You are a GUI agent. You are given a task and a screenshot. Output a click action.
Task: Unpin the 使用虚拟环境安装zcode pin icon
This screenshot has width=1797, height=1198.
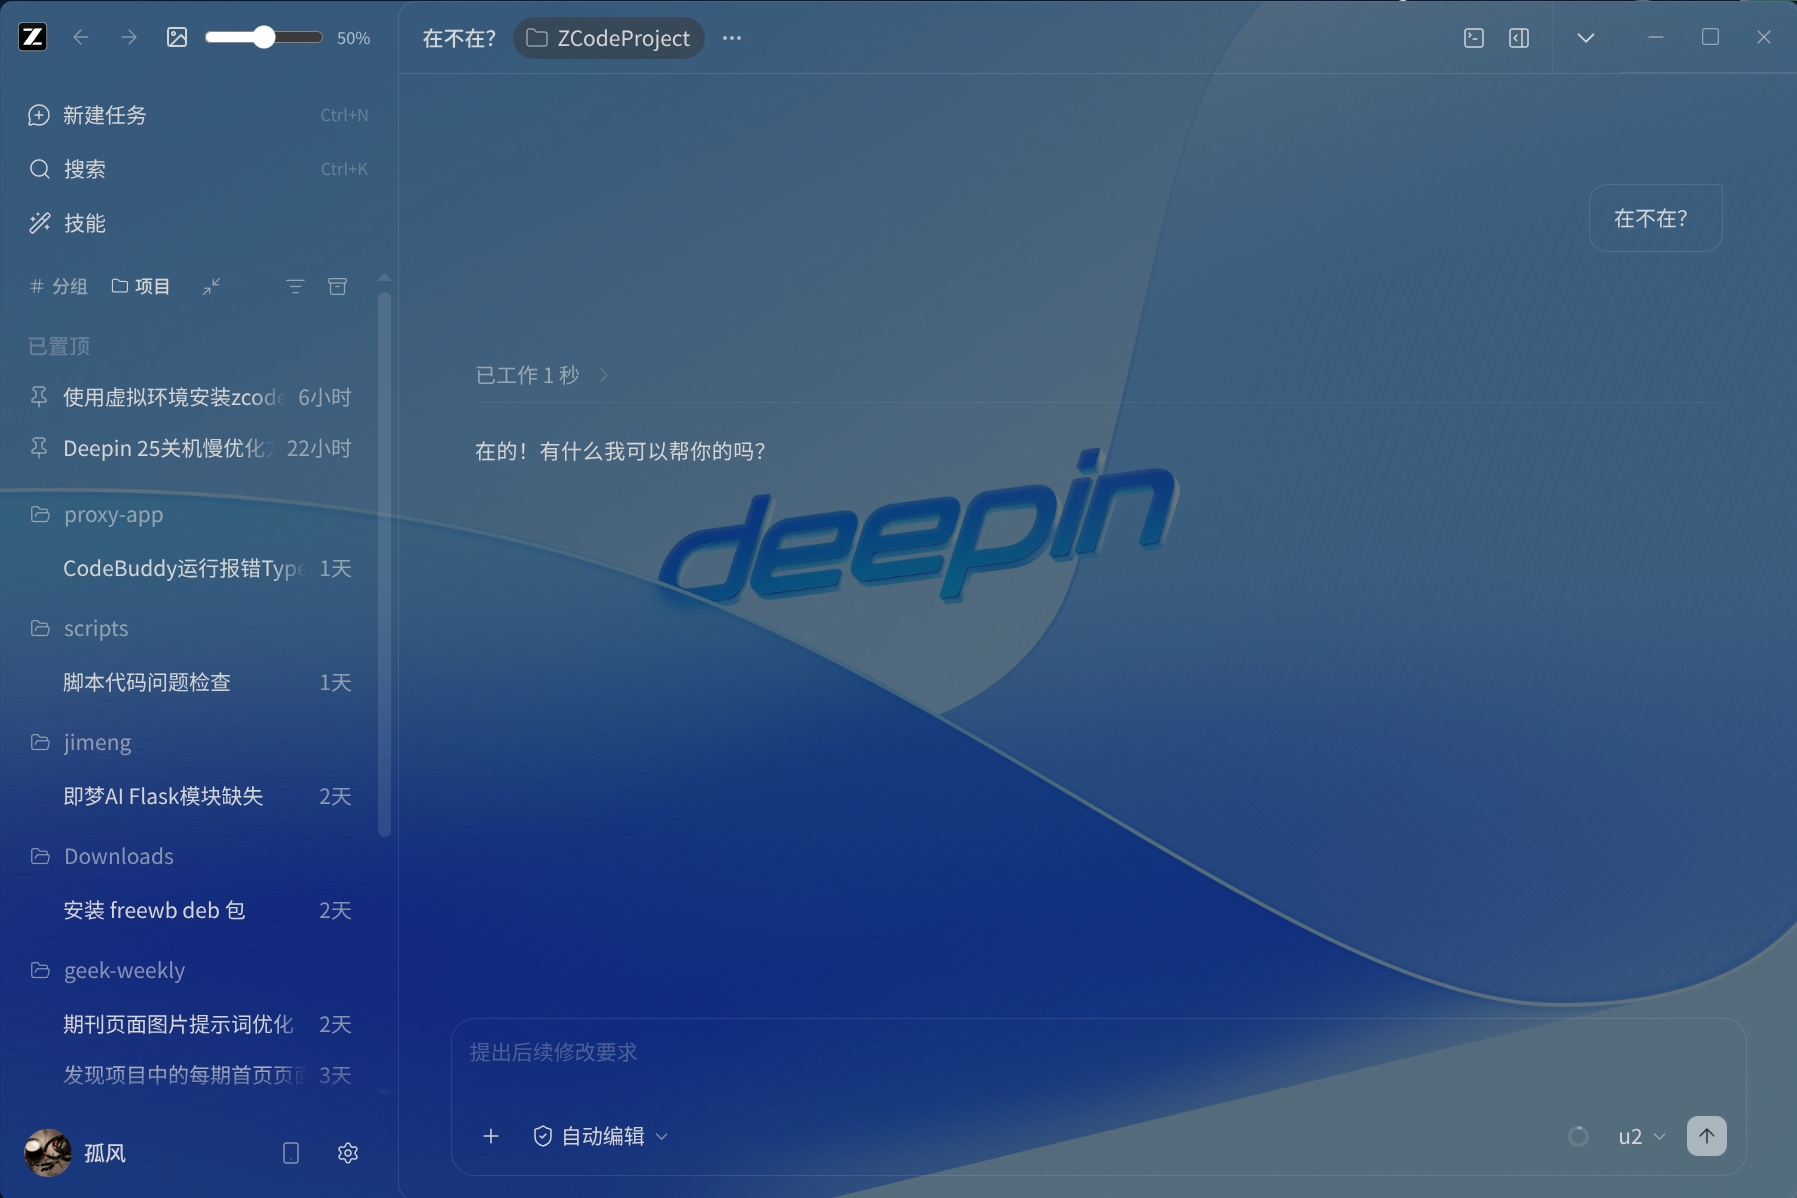click(x=39, y=397)
